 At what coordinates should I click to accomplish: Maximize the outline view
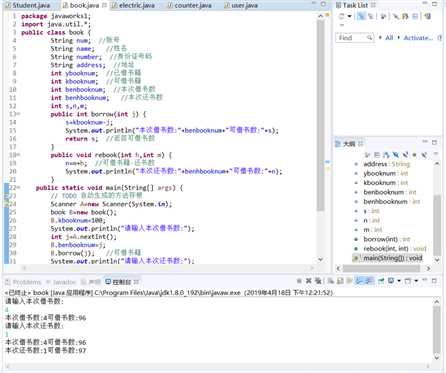434,142
